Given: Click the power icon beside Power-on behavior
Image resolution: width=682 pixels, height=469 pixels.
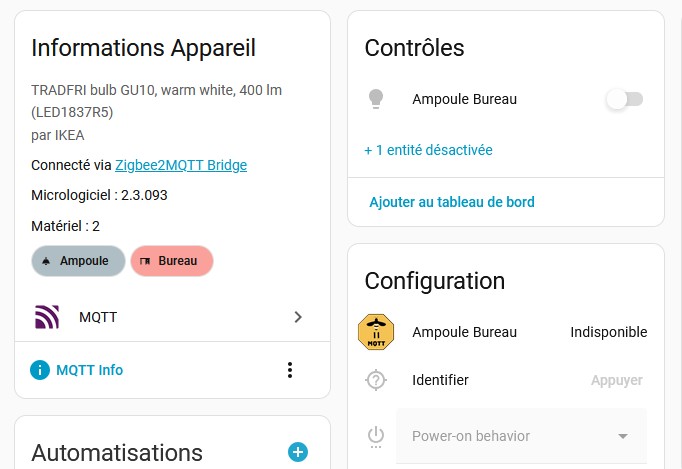Looking at the screenshot, I should click(x=376, y=436).
